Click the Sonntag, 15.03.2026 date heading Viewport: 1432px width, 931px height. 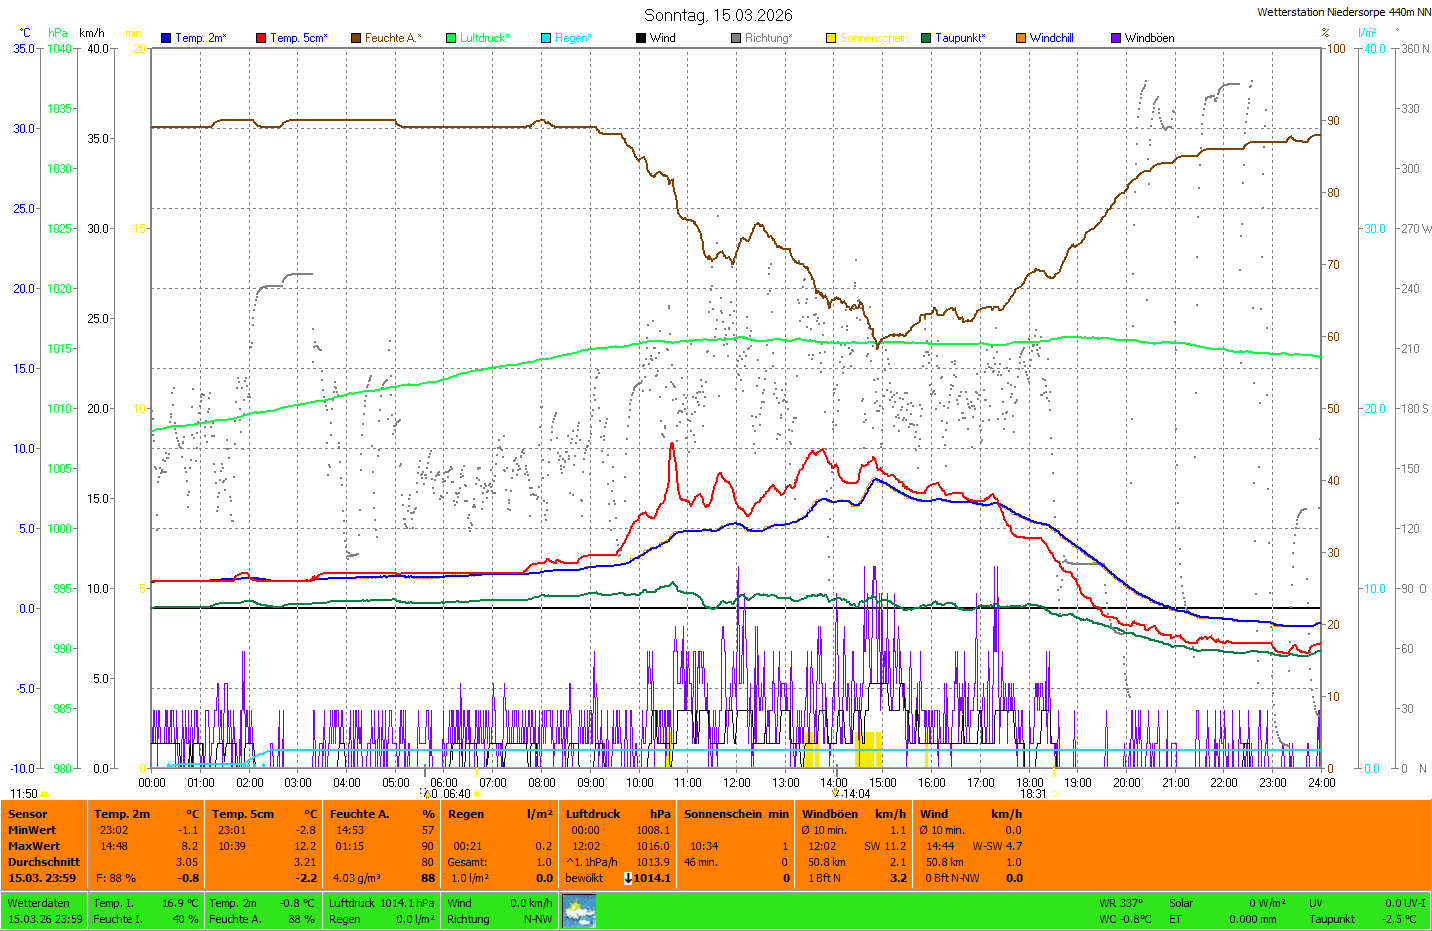718,15
